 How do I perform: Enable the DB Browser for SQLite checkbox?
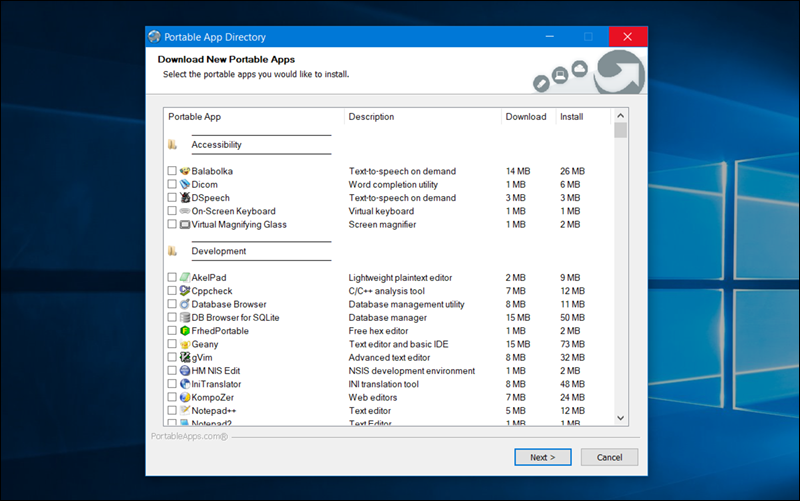click(x=172, y=317)
